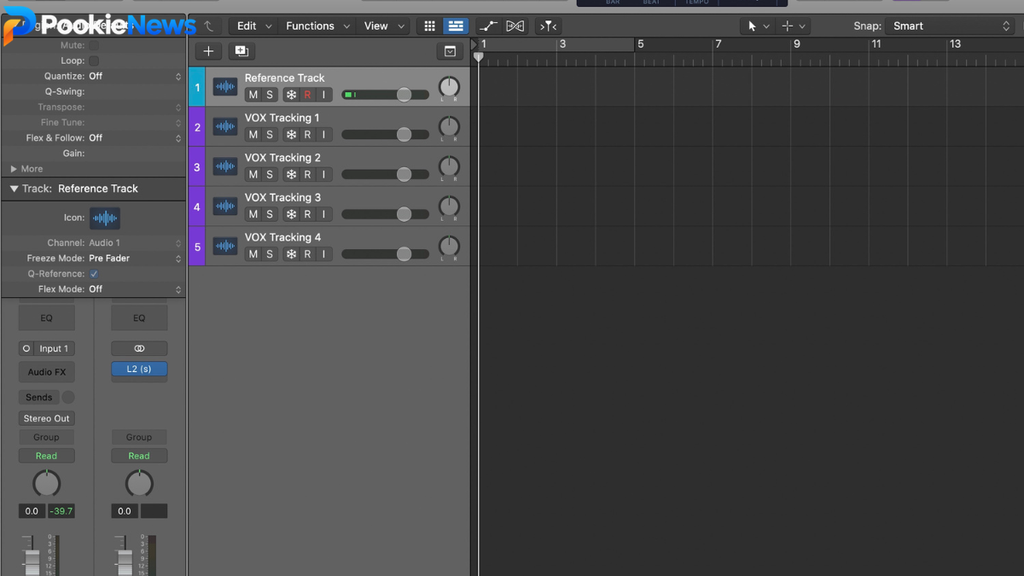Collapse the Track: Reference Track section
Screen dimensions: 1024x576
coord(14,189)
